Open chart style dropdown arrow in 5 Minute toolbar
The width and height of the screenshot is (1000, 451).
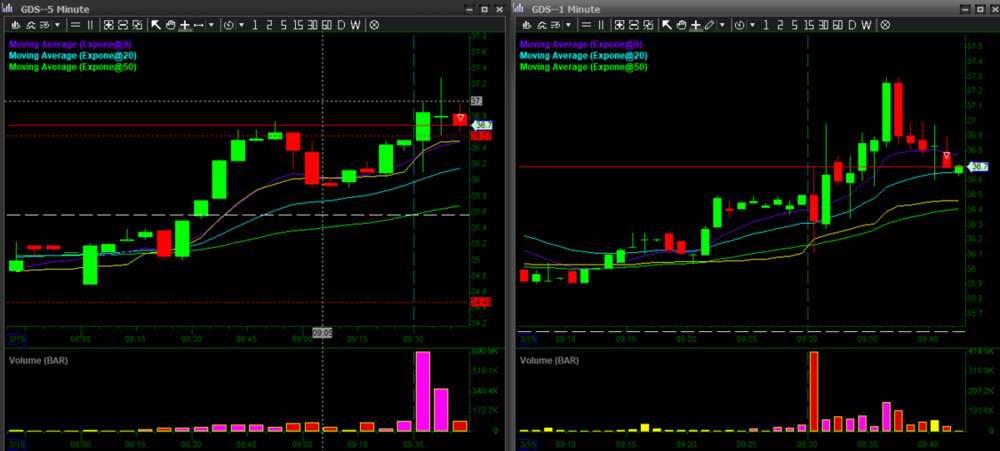coord(57,24)
